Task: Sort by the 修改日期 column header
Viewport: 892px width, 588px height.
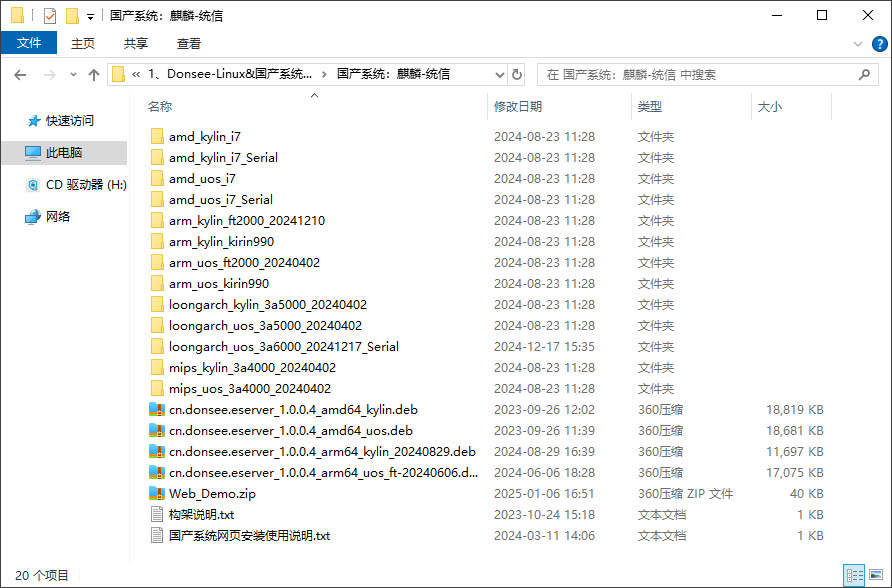Action: coord(518,106)
